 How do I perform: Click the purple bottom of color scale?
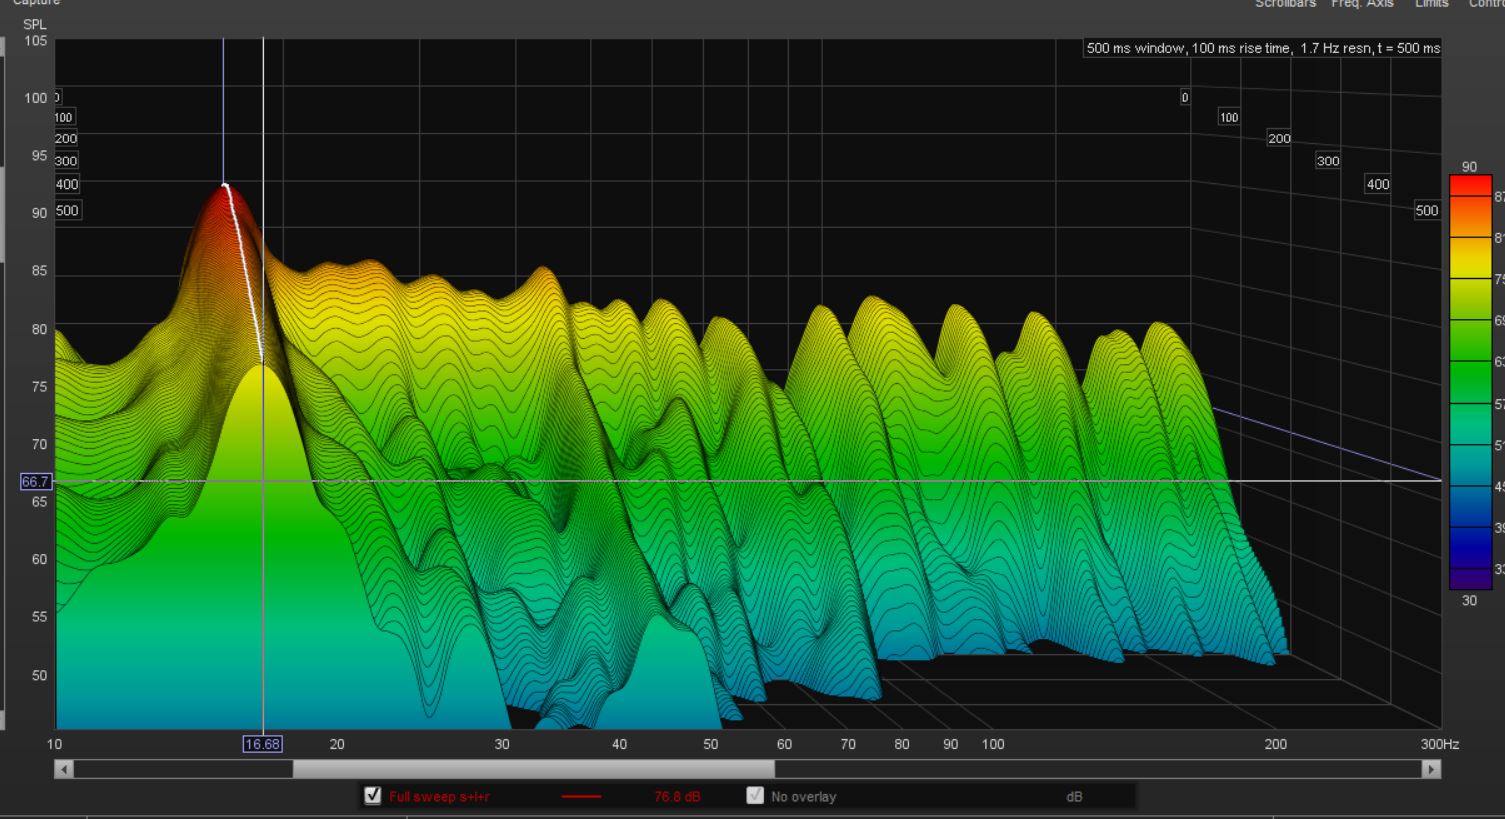(1469, 579)
